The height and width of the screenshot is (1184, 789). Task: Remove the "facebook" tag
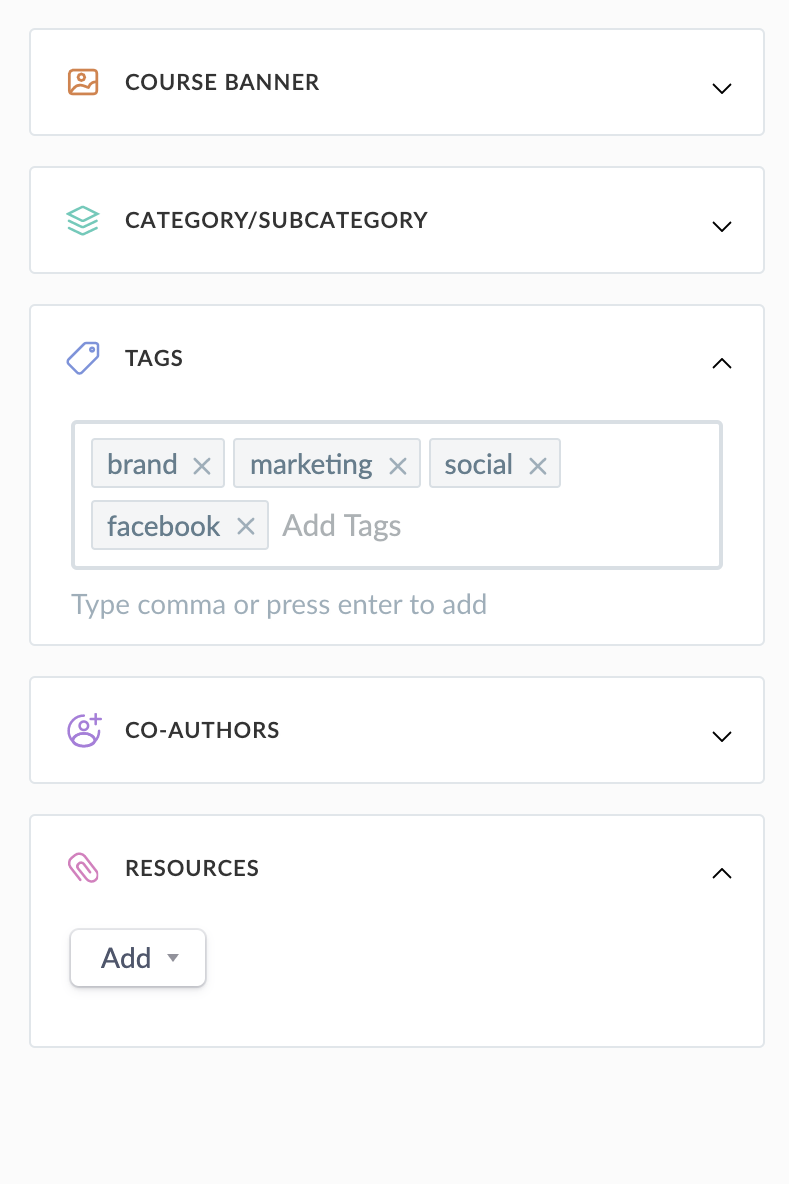(246, 526)
